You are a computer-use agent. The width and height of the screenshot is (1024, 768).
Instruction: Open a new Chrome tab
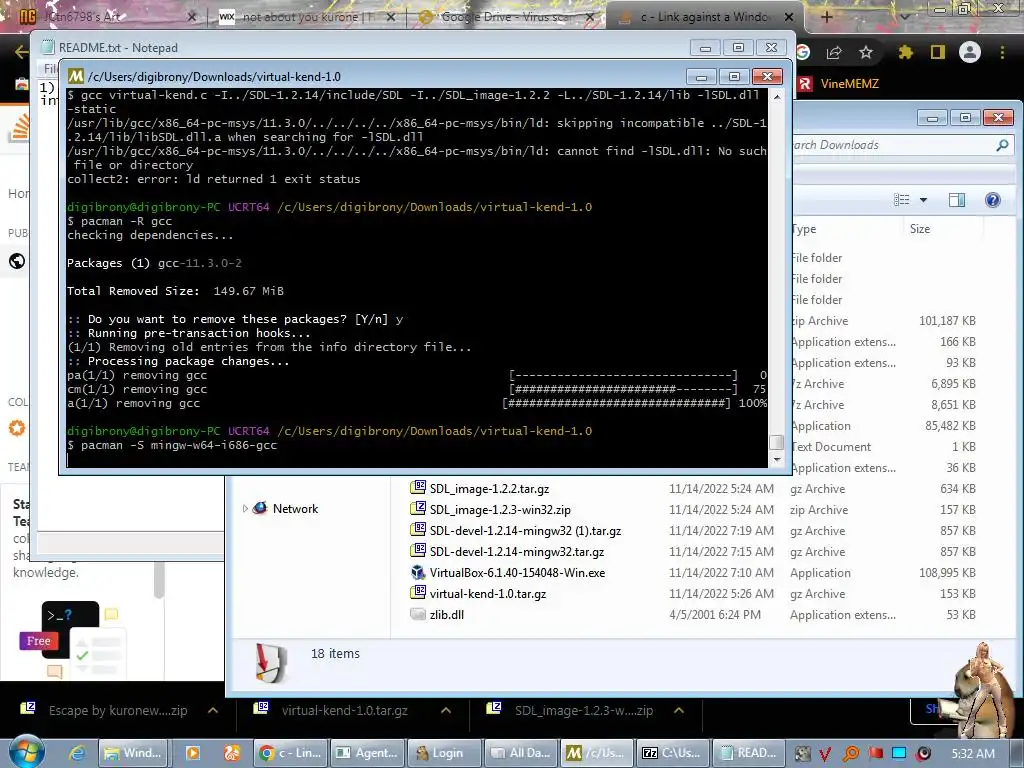click(x=826, y=17)
